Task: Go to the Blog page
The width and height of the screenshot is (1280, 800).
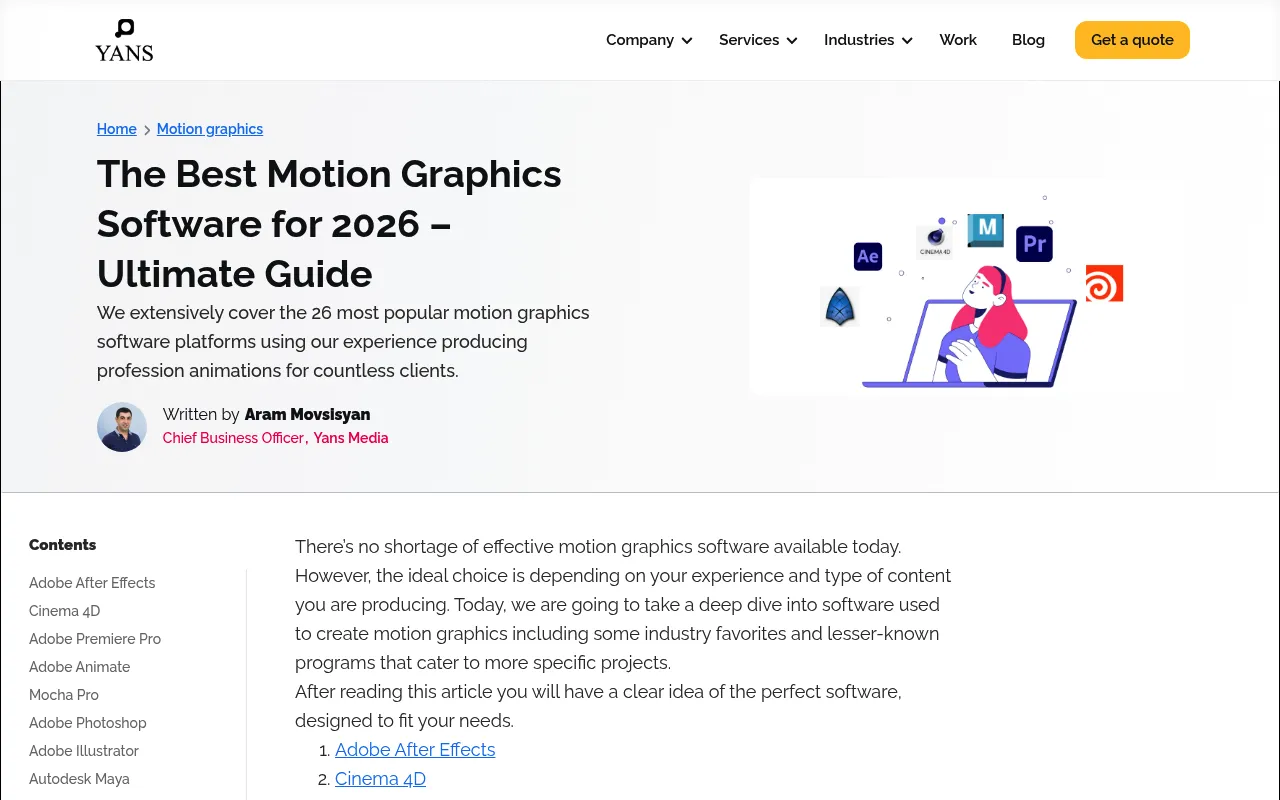Action: pyautogui.click(x=1028, y=40)
